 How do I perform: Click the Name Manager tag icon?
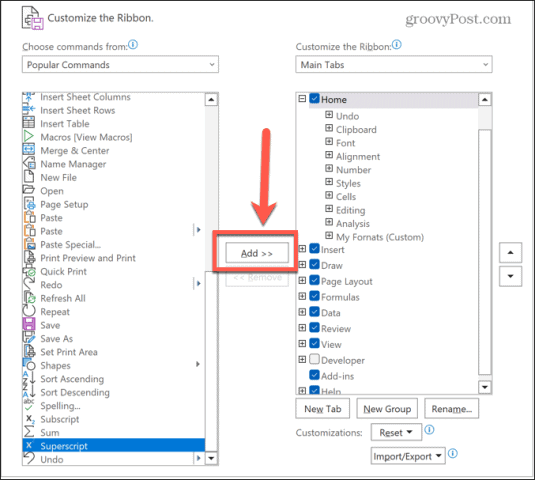coord(29,163)
